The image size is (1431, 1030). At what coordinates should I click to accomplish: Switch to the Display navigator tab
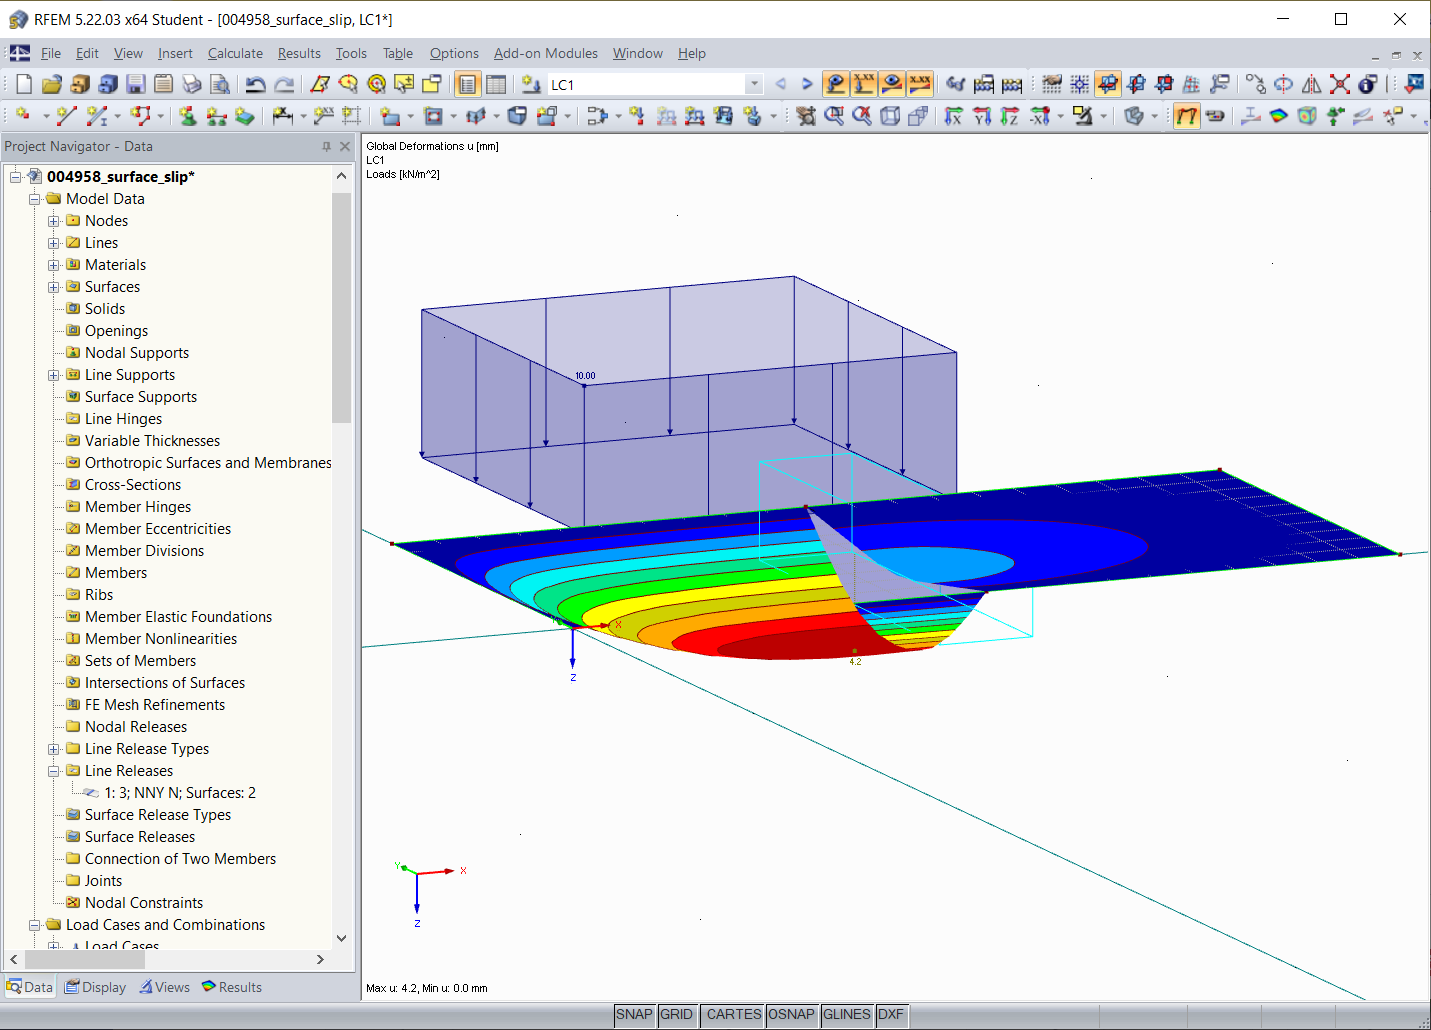click(x=95, y=987)
